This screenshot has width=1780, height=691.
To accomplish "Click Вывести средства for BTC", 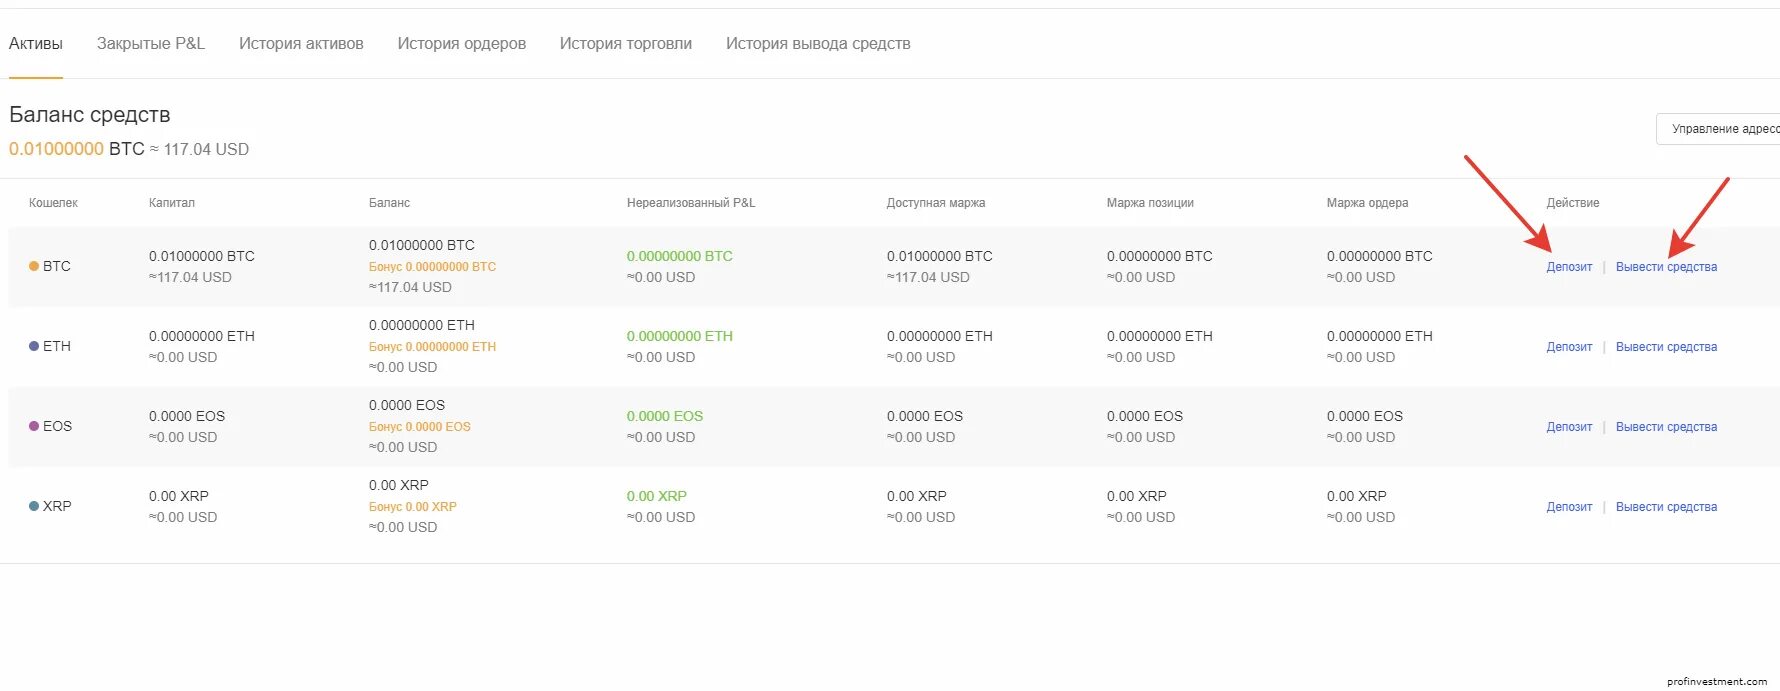I will tap(1666, 267).
